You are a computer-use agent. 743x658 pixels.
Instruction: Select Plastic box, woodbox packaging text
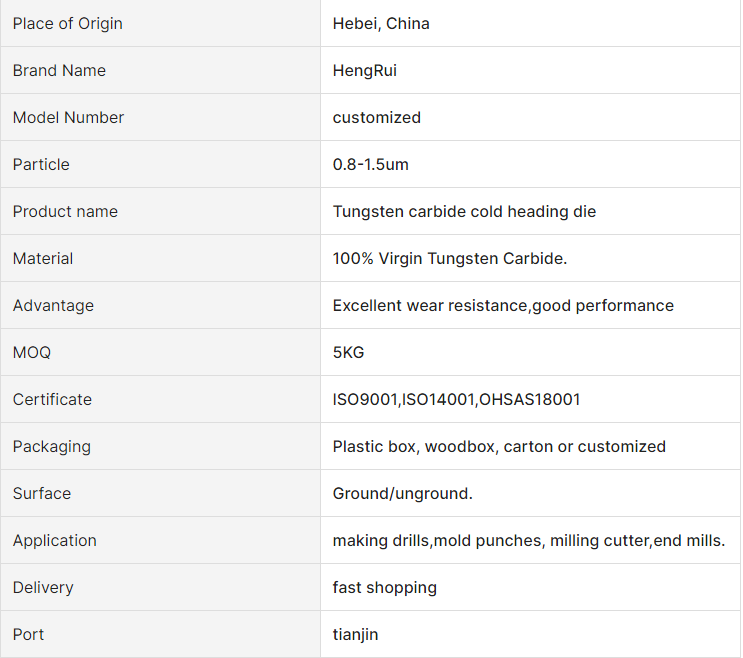point(414,447)
